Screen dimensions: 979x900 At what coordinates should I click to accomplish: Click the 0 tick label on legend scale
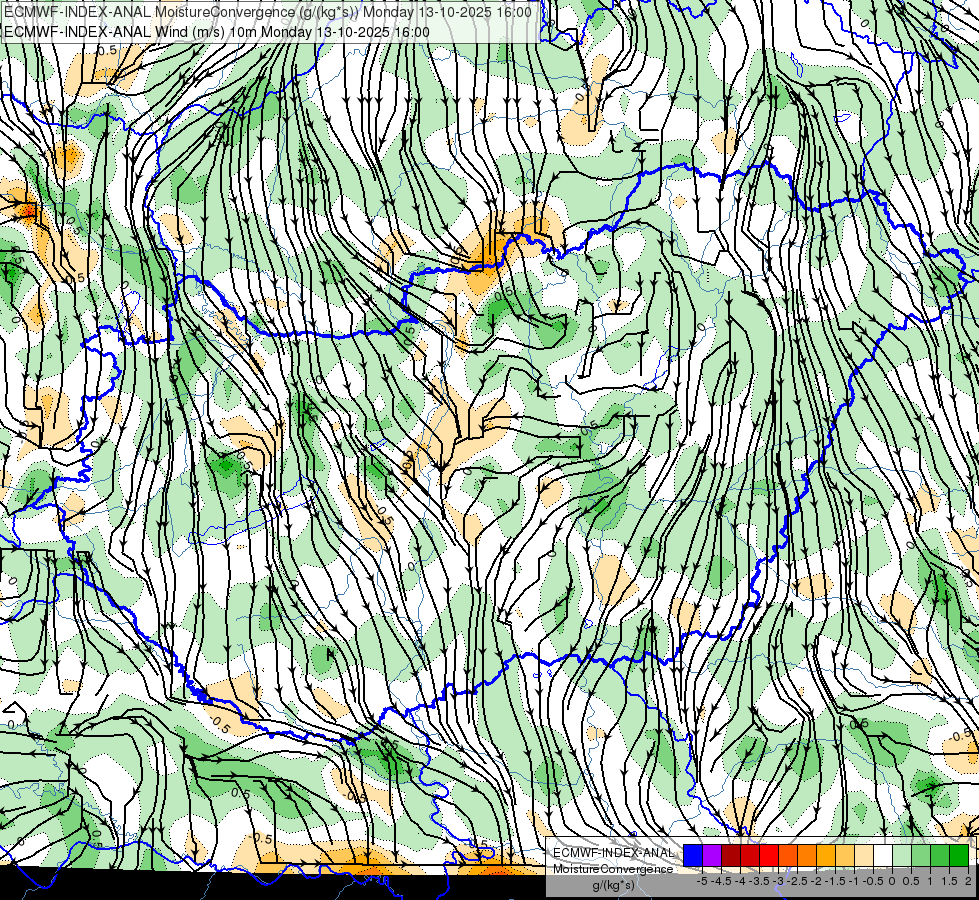coord(892,881)
